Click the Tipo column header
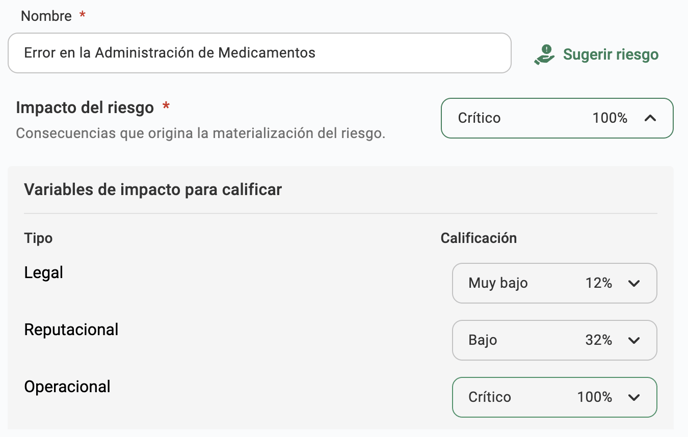Viewport: 688px width, 437px height. (x=38, y=238)
